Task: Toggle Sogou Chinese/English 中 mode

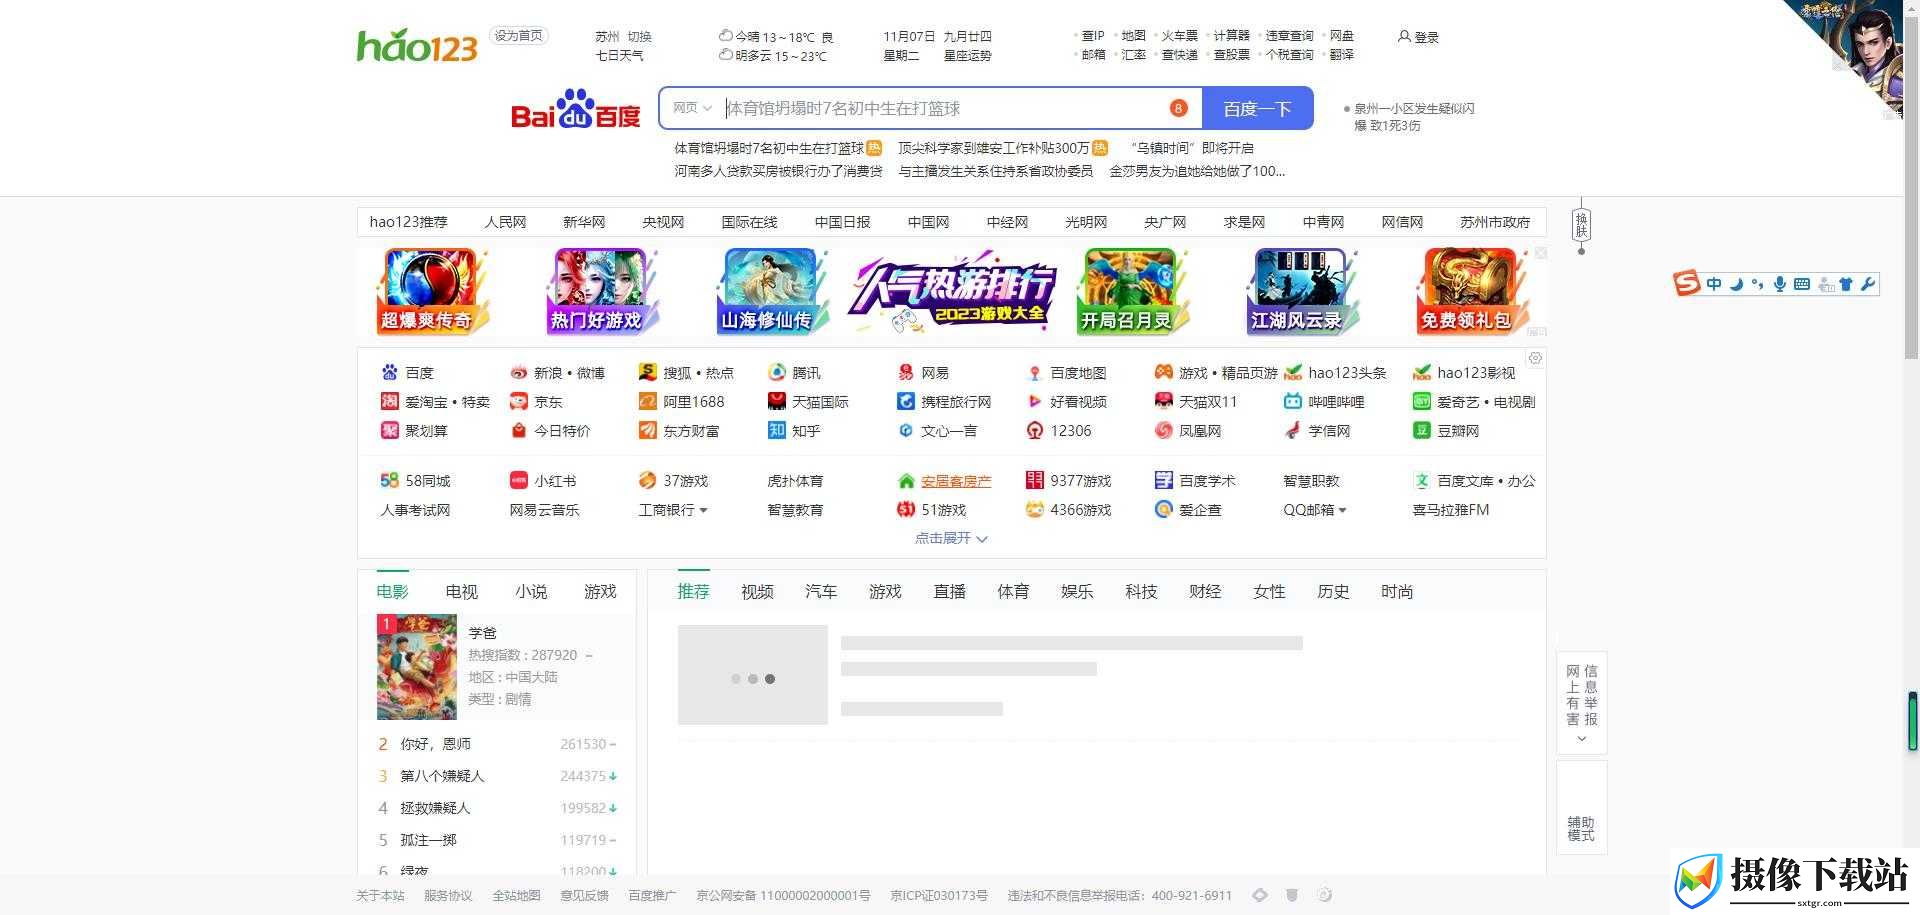Action: [1714, 284]
